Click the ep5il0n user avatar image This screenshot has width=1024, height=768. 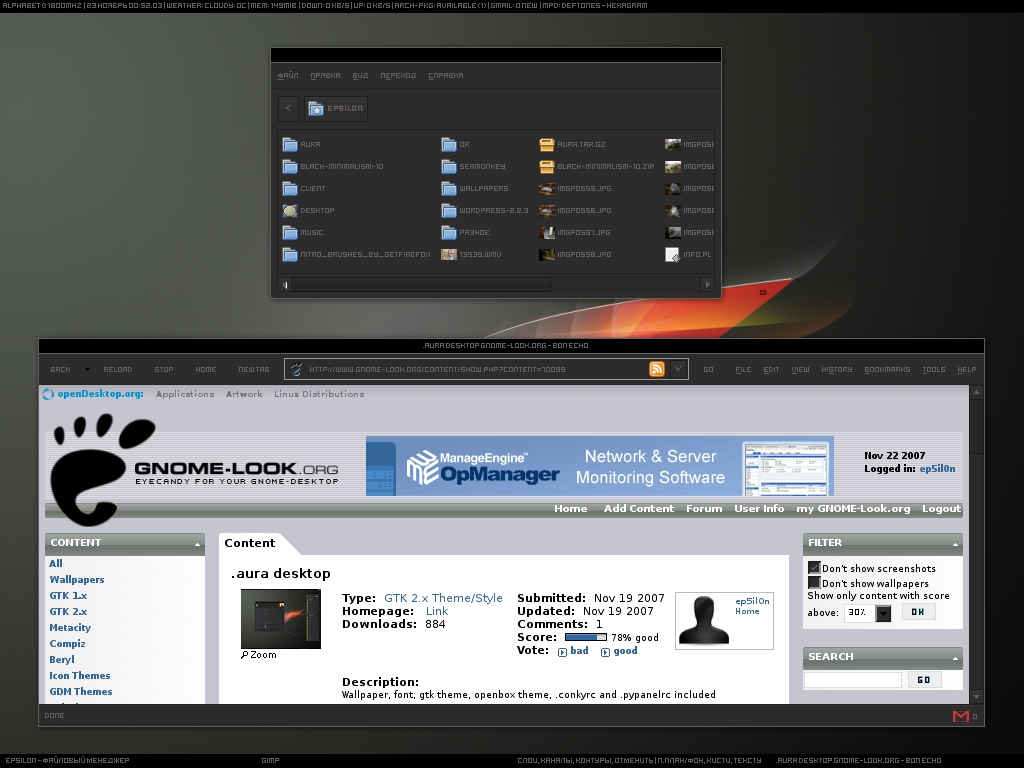tap(704, 620)
